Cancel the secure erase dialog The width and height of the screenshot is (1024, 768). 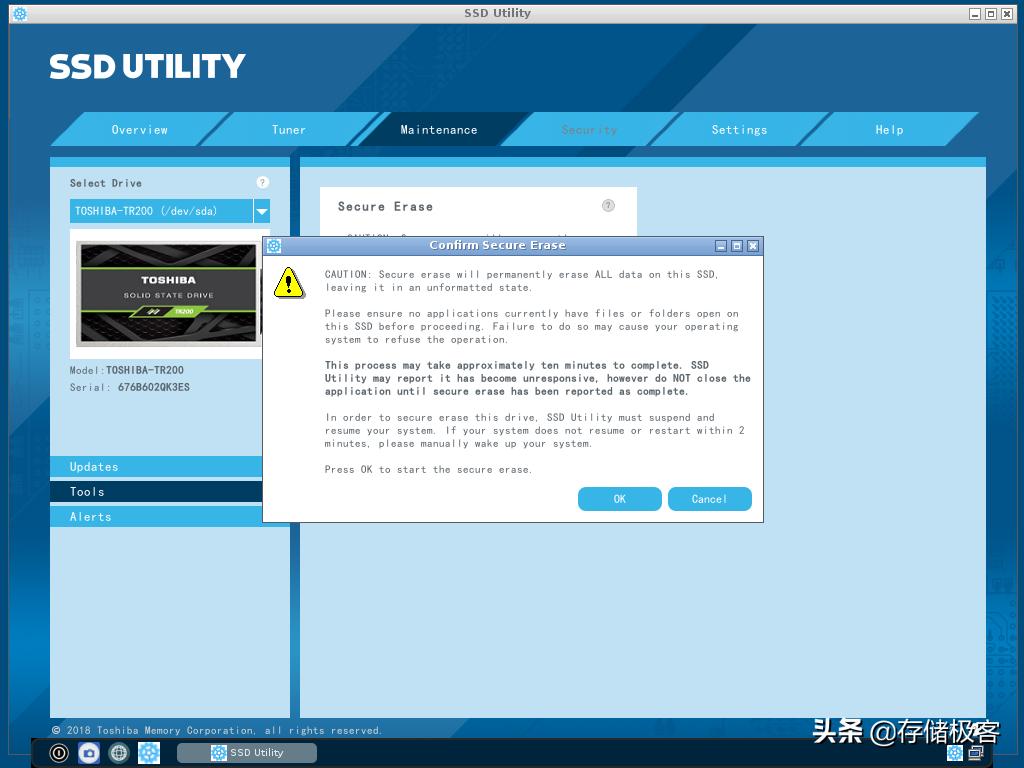[709, 499]
